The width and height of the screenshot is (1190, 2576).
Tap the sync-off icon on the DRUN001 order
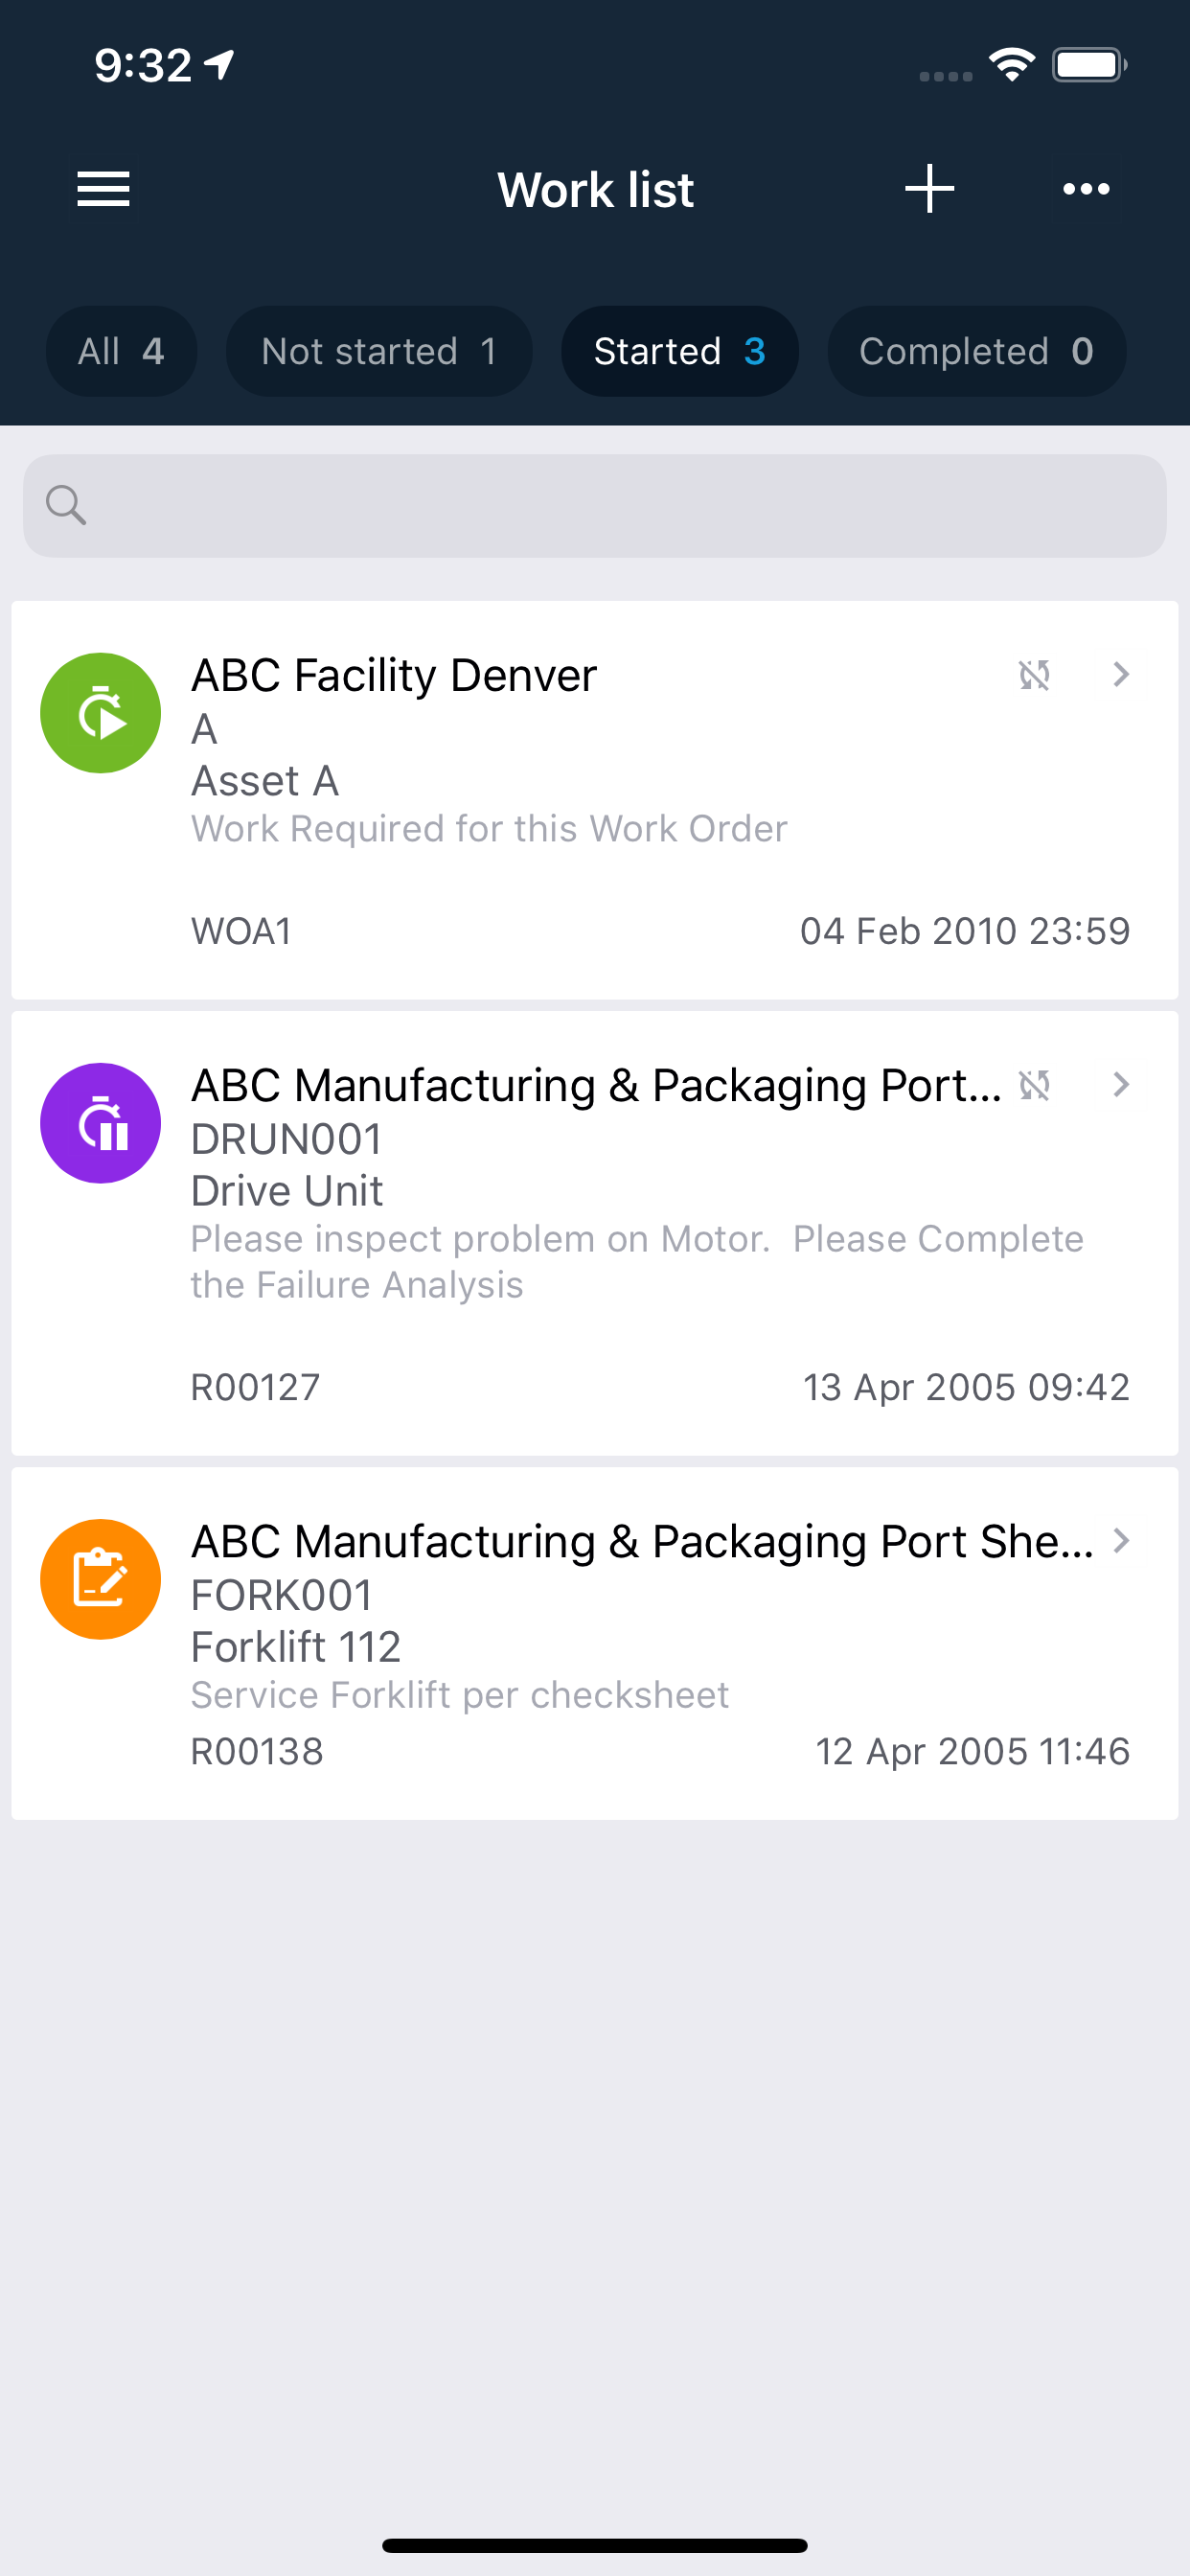[1034, 1085]
